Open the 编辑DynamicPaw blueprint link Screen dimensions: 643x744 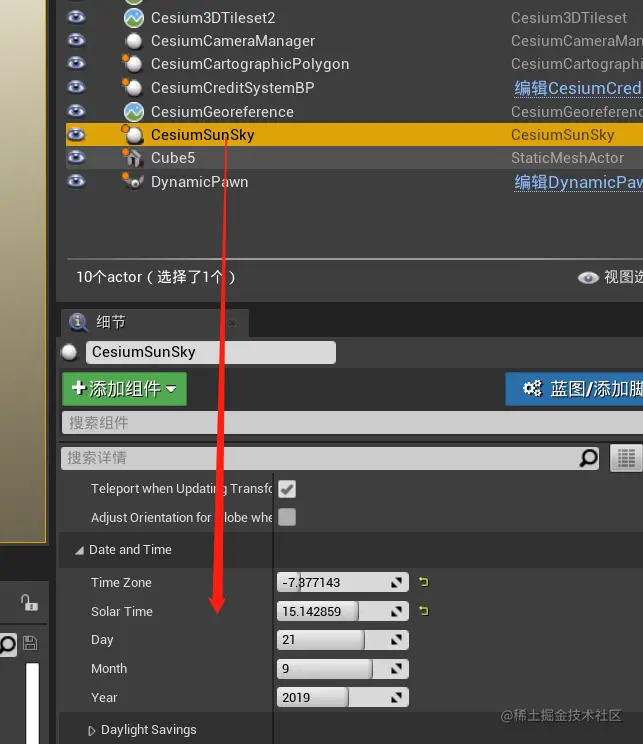578,183
